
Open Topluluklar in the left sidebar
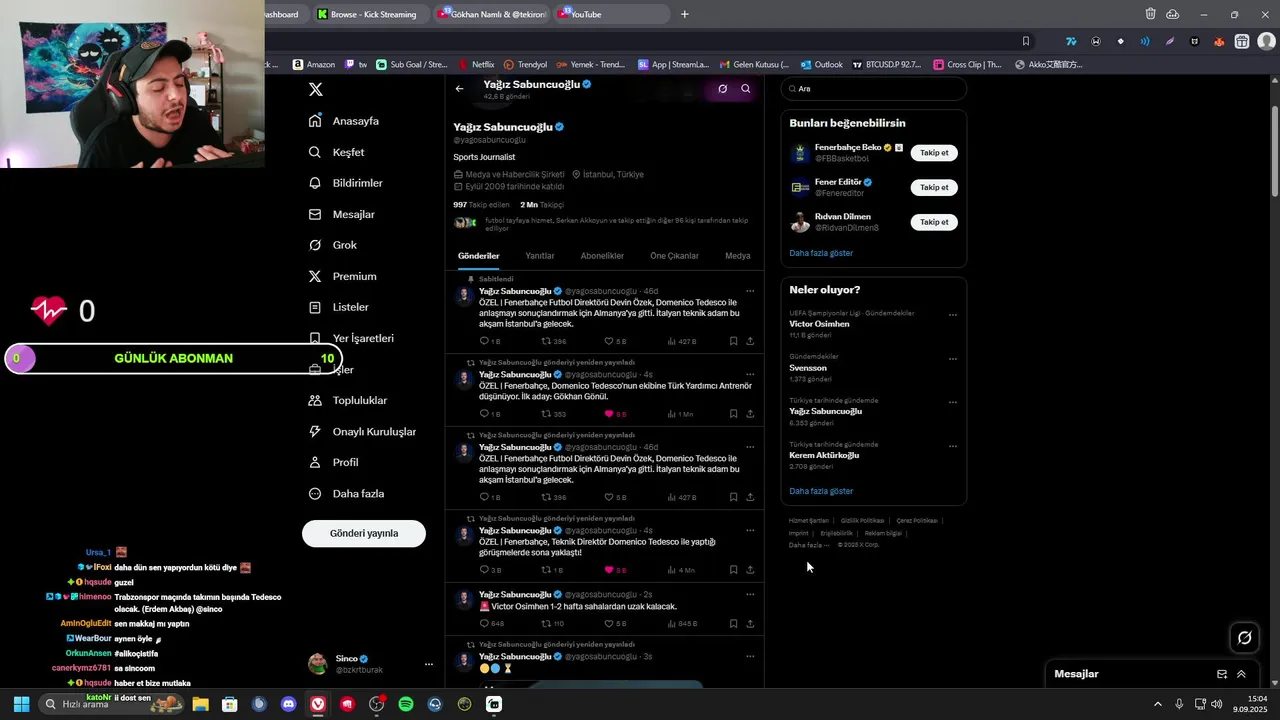pos(348,400)
